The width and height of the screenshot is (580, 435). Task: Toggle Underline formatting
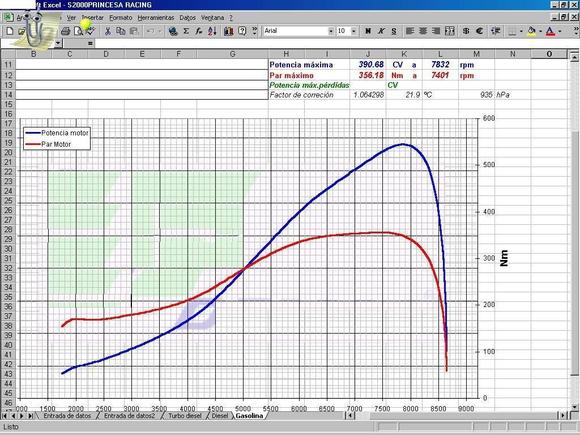coord(394,31)
